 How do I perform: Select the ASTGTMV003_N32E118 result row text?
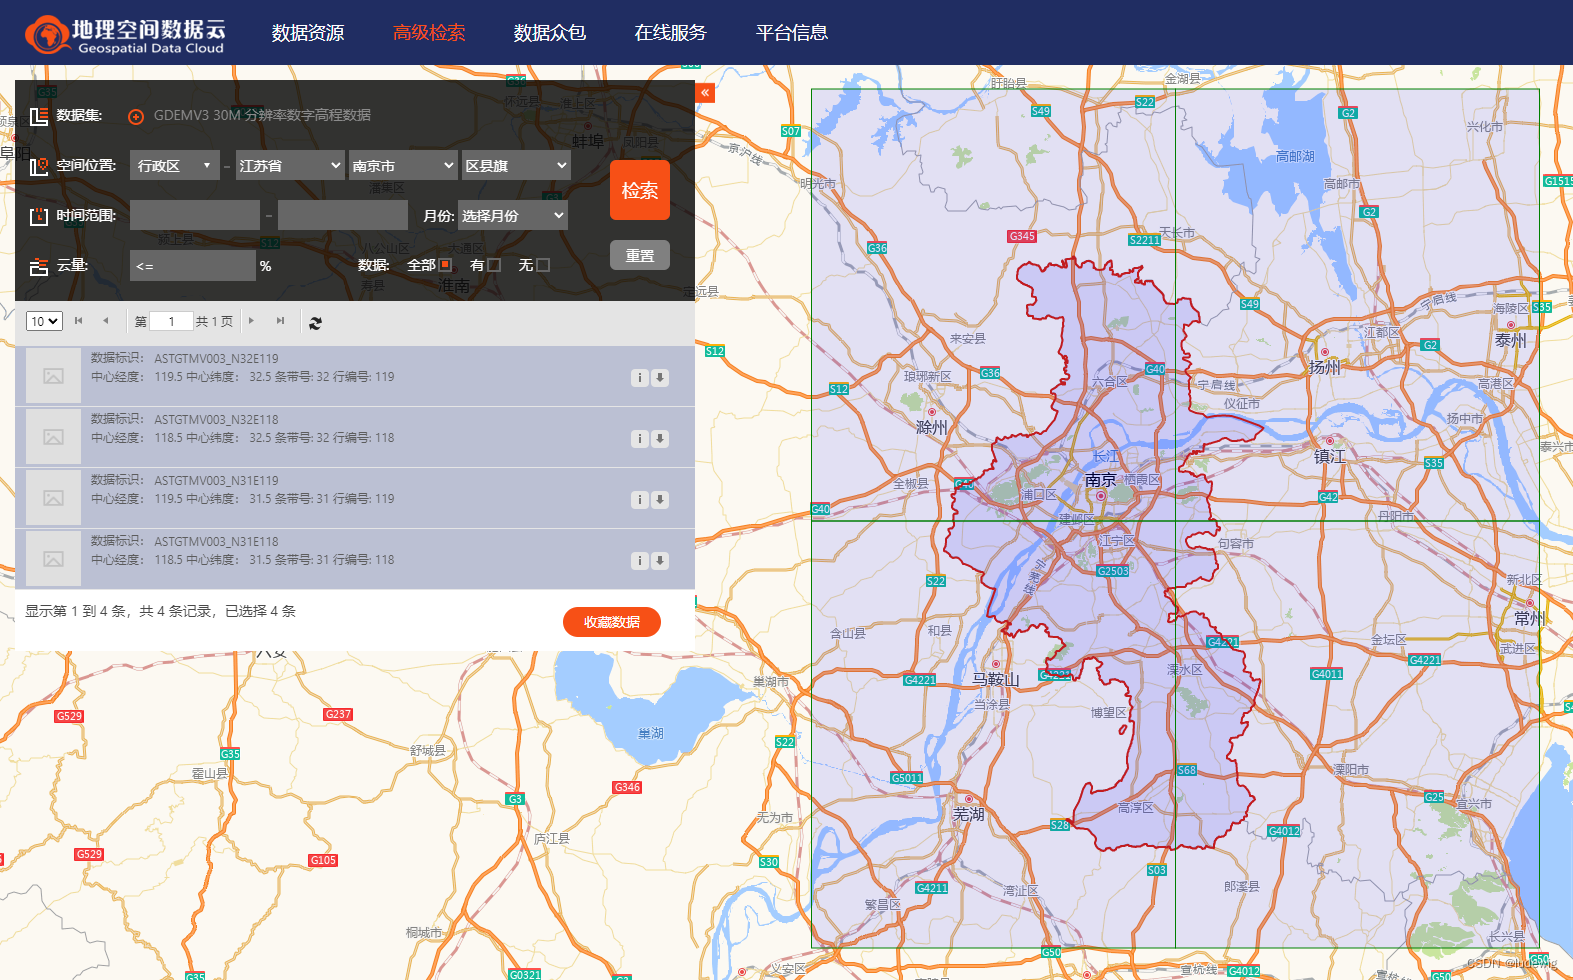click(242, 429)
